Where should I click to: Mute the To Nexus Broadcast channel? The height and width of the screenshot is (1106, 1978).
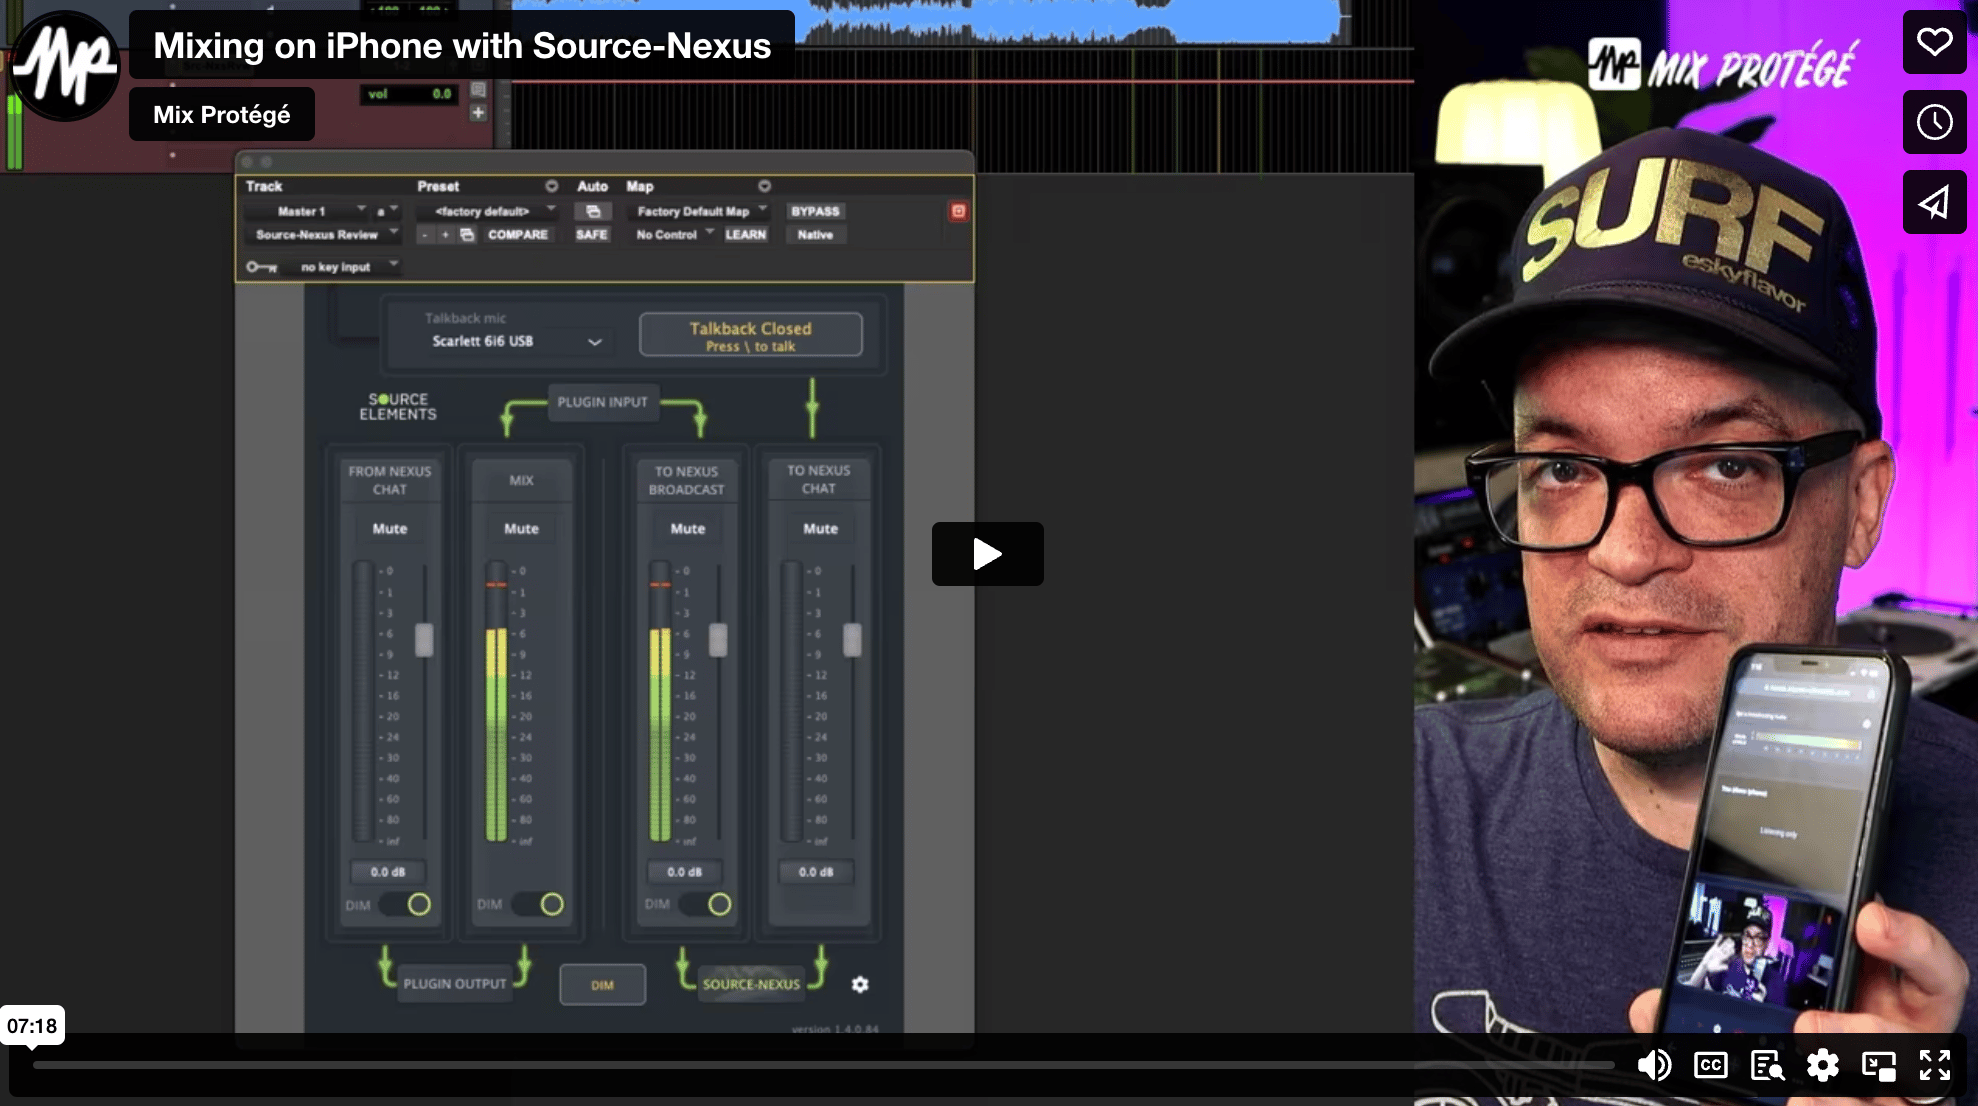(687, 528)
